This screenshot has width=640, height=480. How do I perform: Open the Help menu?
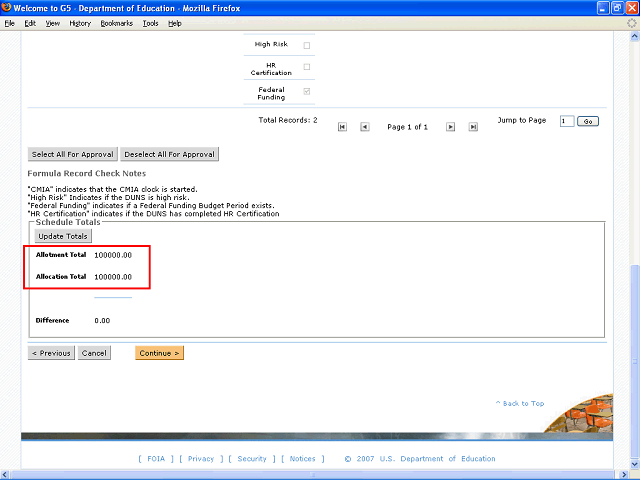175,23
